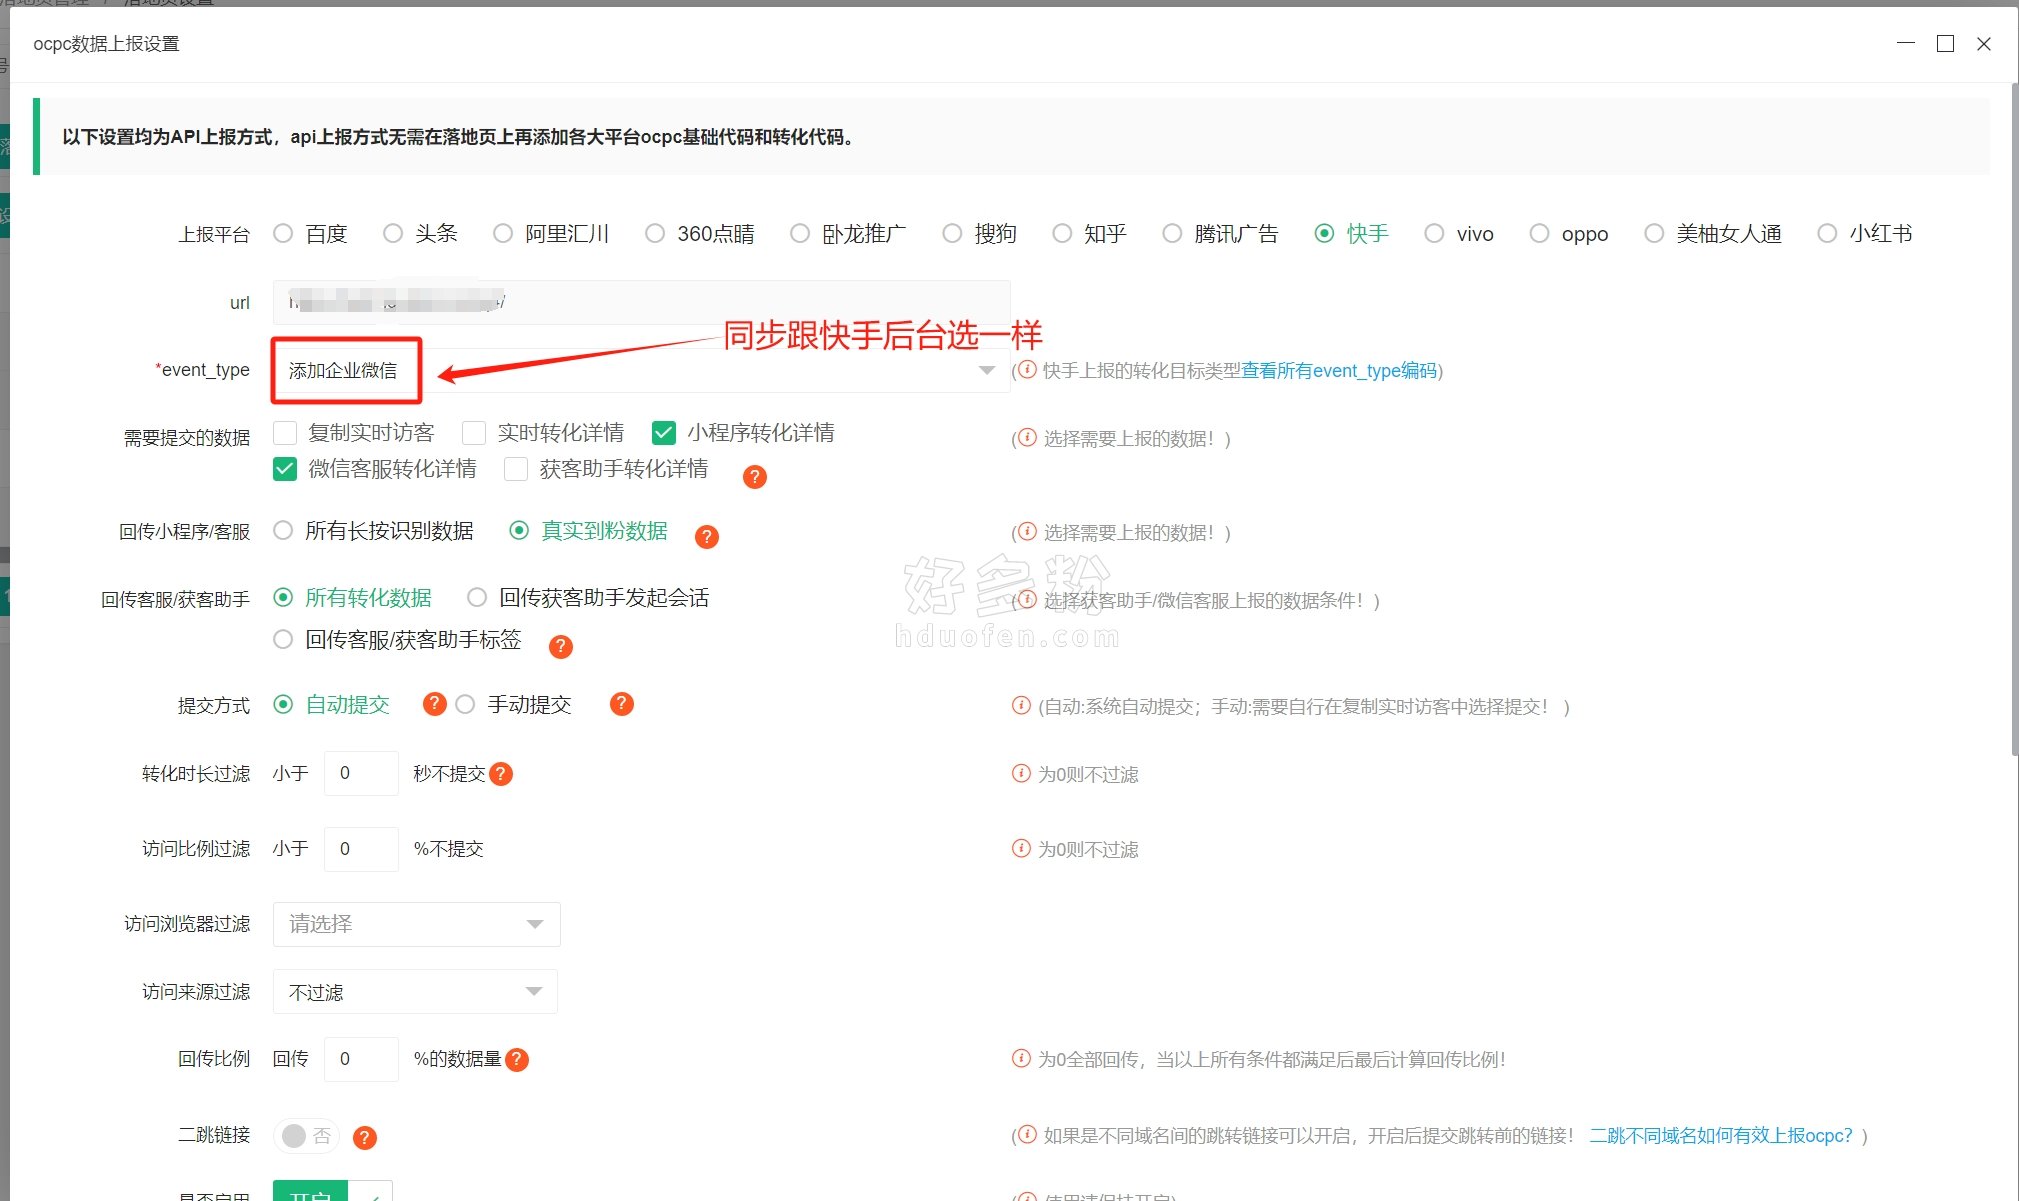Click the dialog's vertical scrollbar
Screen dimensions: 2019x1201
coord(2014,420)
